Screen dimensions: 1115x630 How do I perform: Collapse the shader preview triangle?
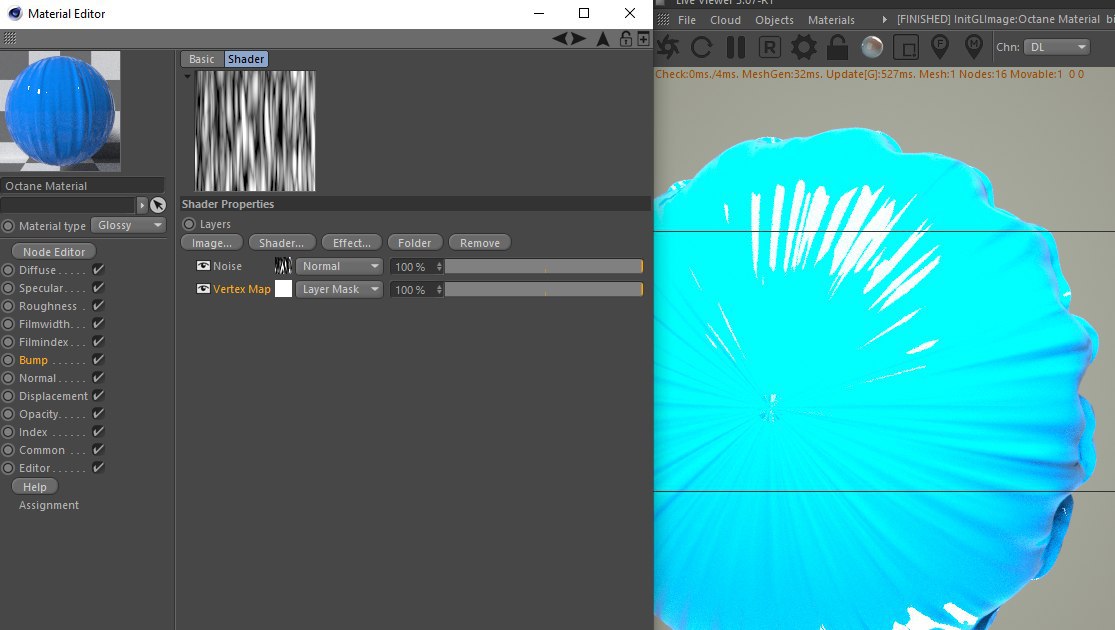[187, 76]
